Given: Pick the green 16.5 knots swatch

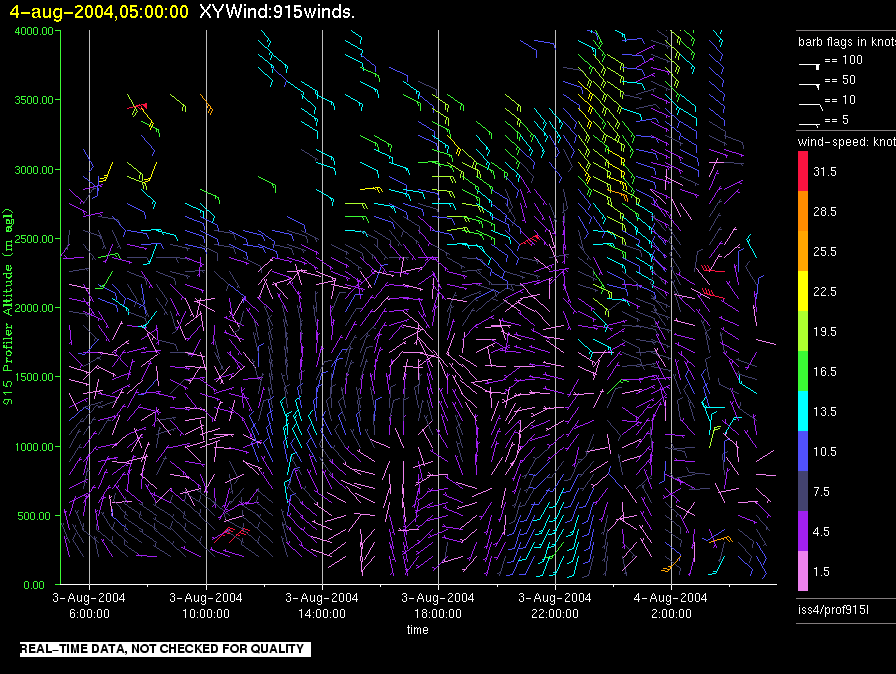Looking at the screenshot, I should coord(803,371).
